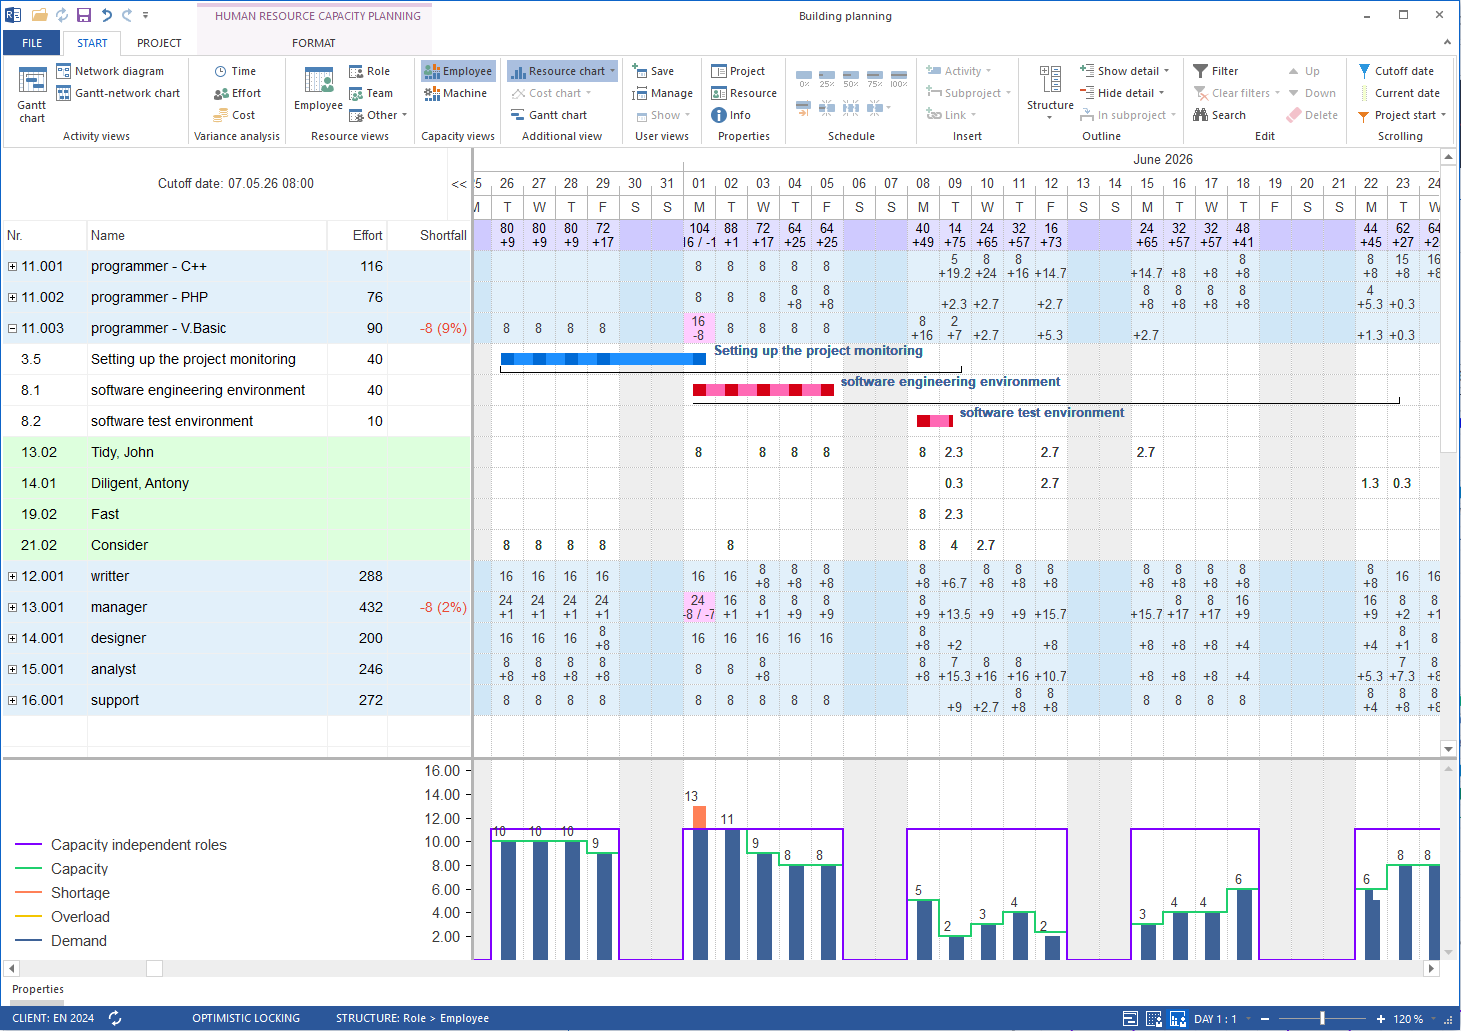This screenshot has height=1031, width=1461.
Task: Expand row 11.001 programmer - C++
Action: (12, 266)
